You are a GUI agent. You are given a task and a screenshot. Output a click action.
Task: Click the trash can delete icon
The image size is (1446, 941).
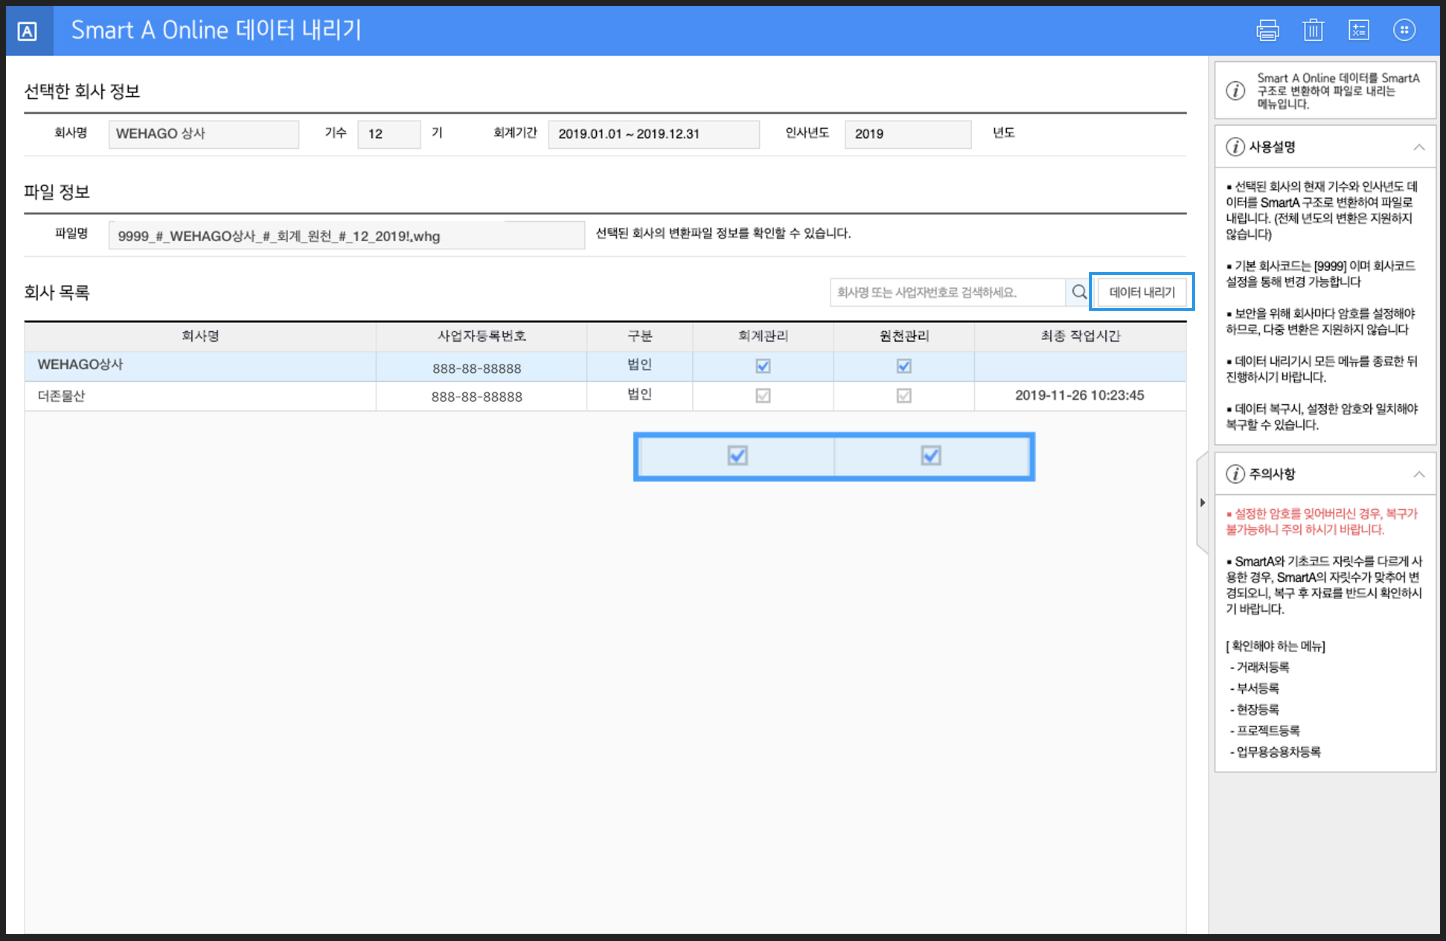pyautogui.click(x=1313, y=30)
